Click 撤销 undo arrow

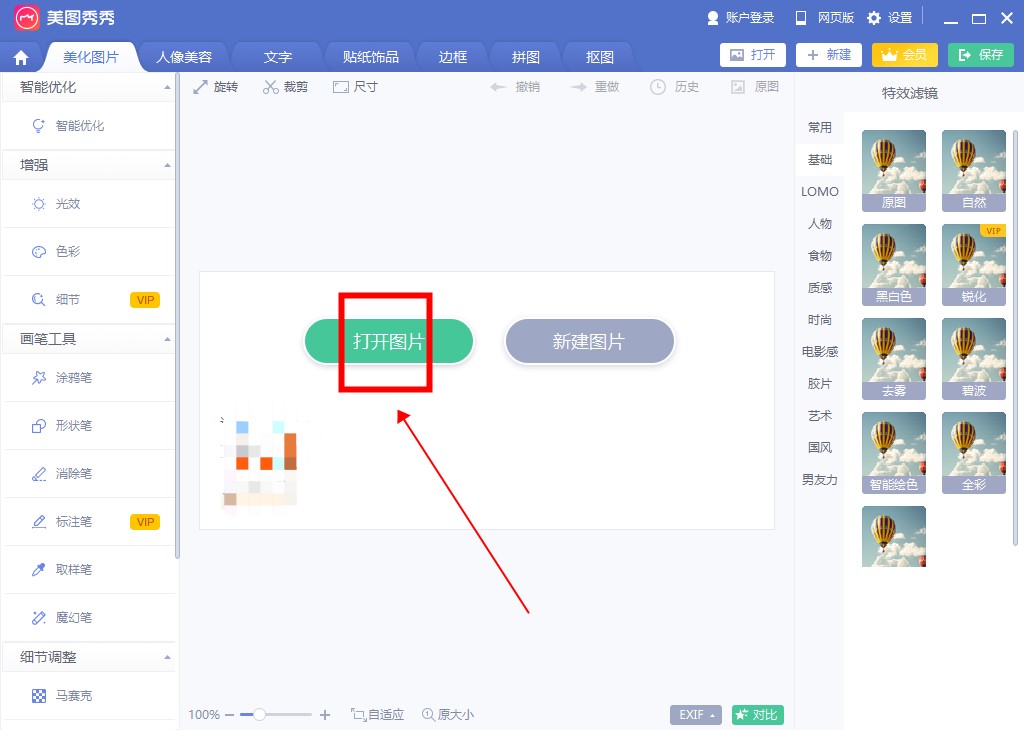[x=515, y=87]
